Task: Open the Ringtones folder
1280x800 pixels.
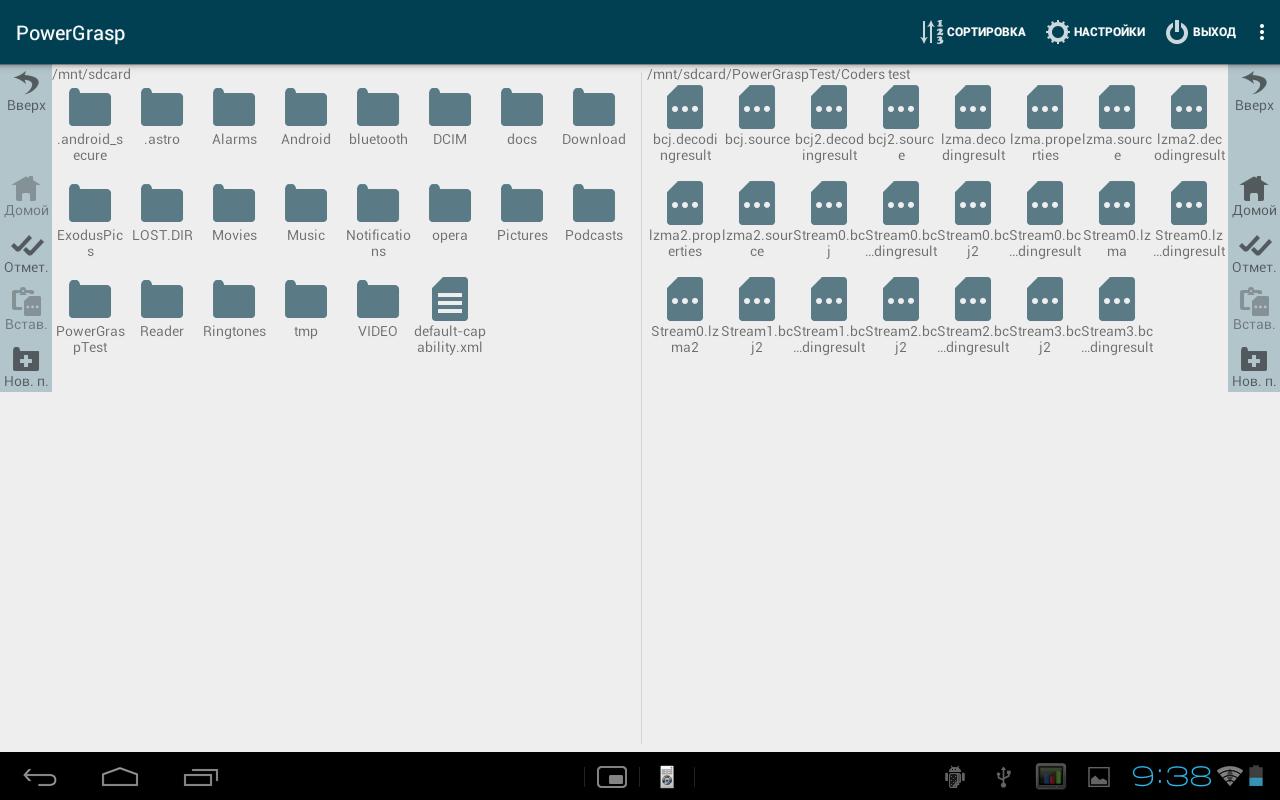Action: pos(234,309)
